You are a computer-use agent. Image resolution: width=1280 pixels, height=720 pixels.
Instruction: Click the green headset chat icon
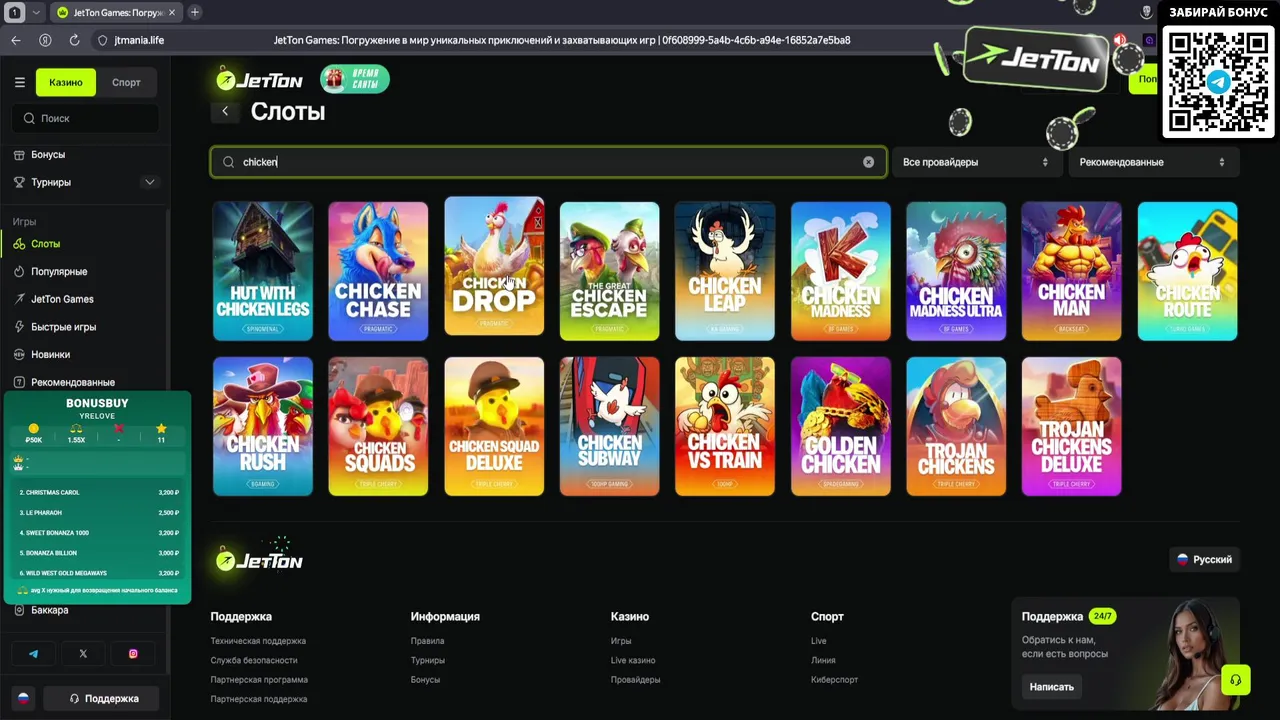click(x=1235, y=680)
